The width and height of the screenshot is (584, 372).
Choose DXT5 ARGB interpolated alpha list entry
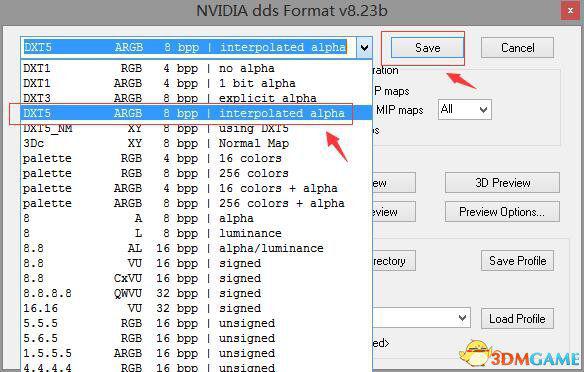[197, 113]
